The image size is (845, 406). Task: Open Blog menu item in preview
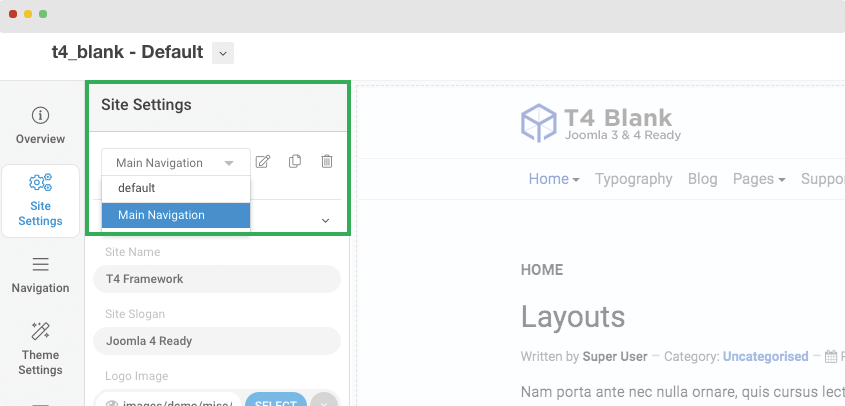(703, 179)
